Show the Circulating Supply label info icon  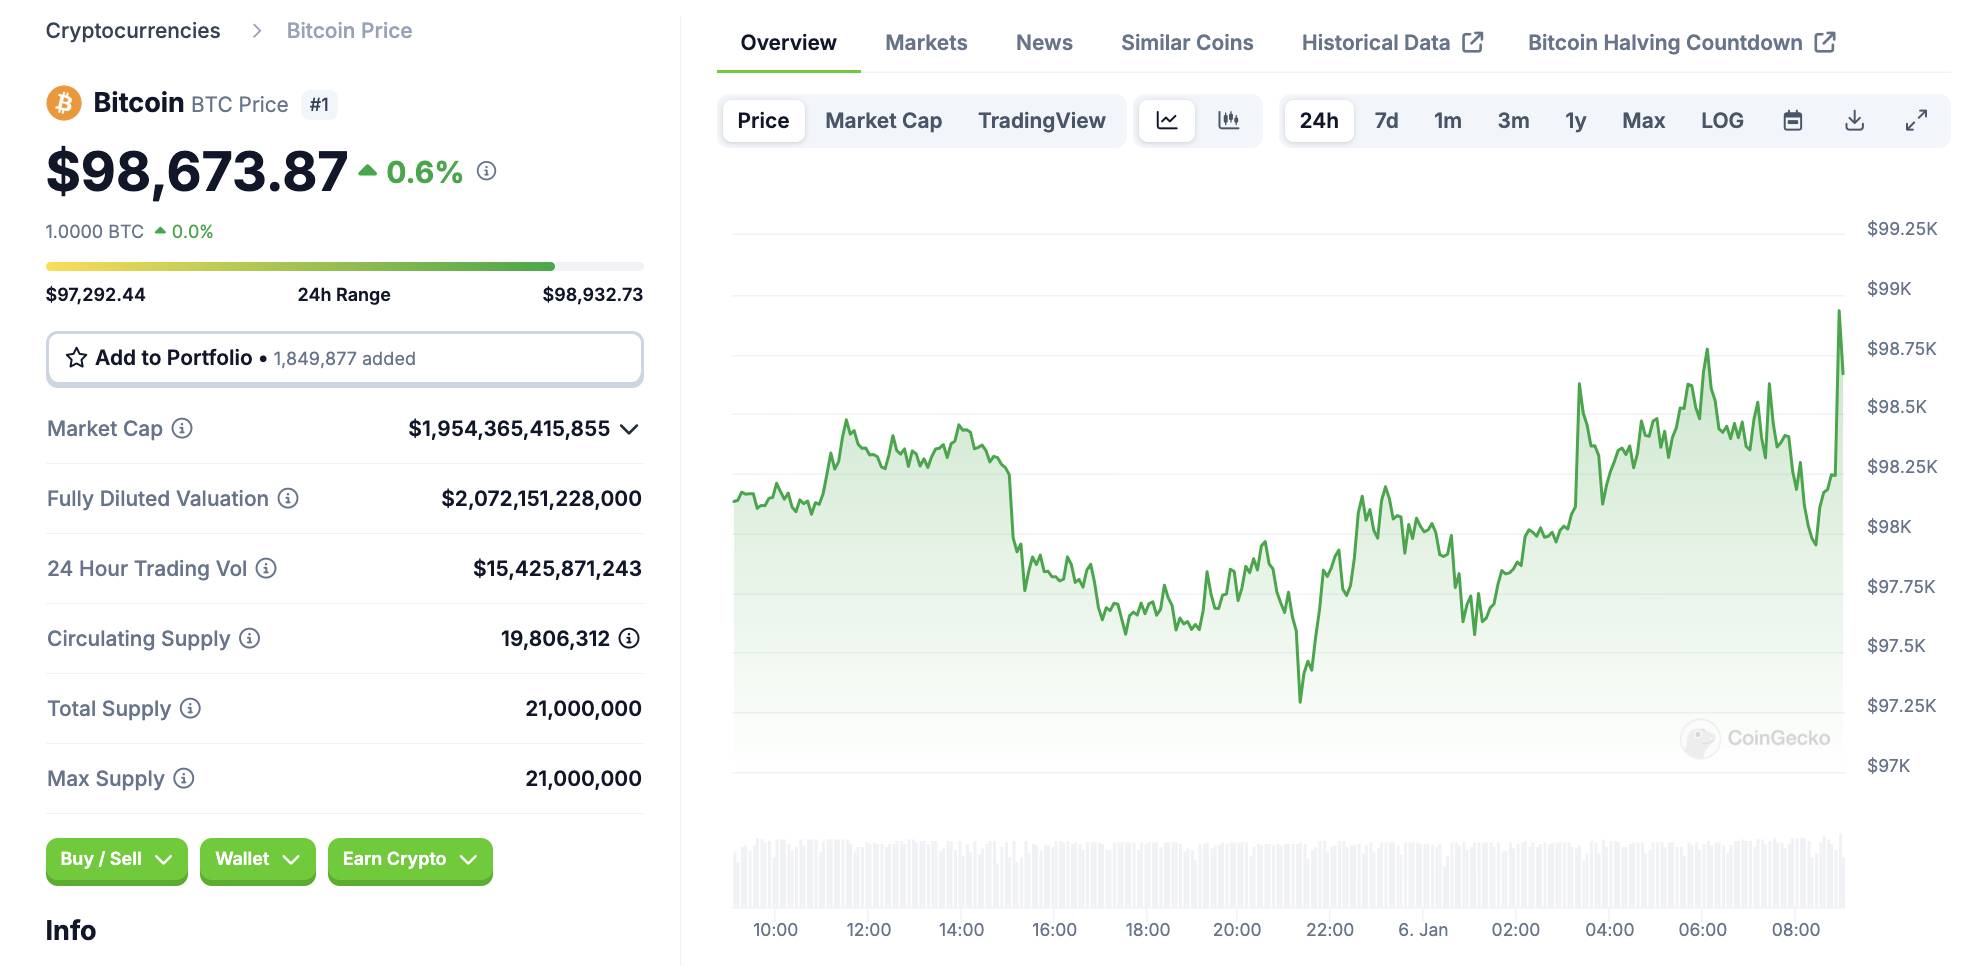tap(250, 638)
